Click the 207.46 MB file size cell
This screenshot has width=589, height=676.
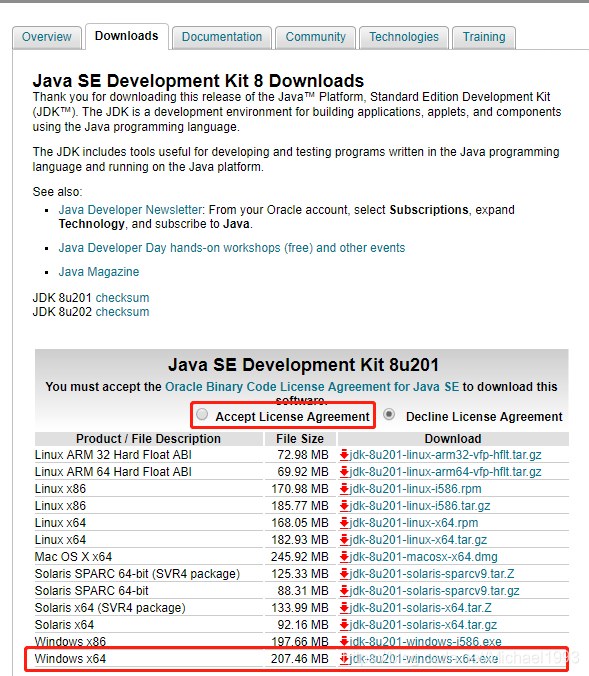click(x=300, y=659)
